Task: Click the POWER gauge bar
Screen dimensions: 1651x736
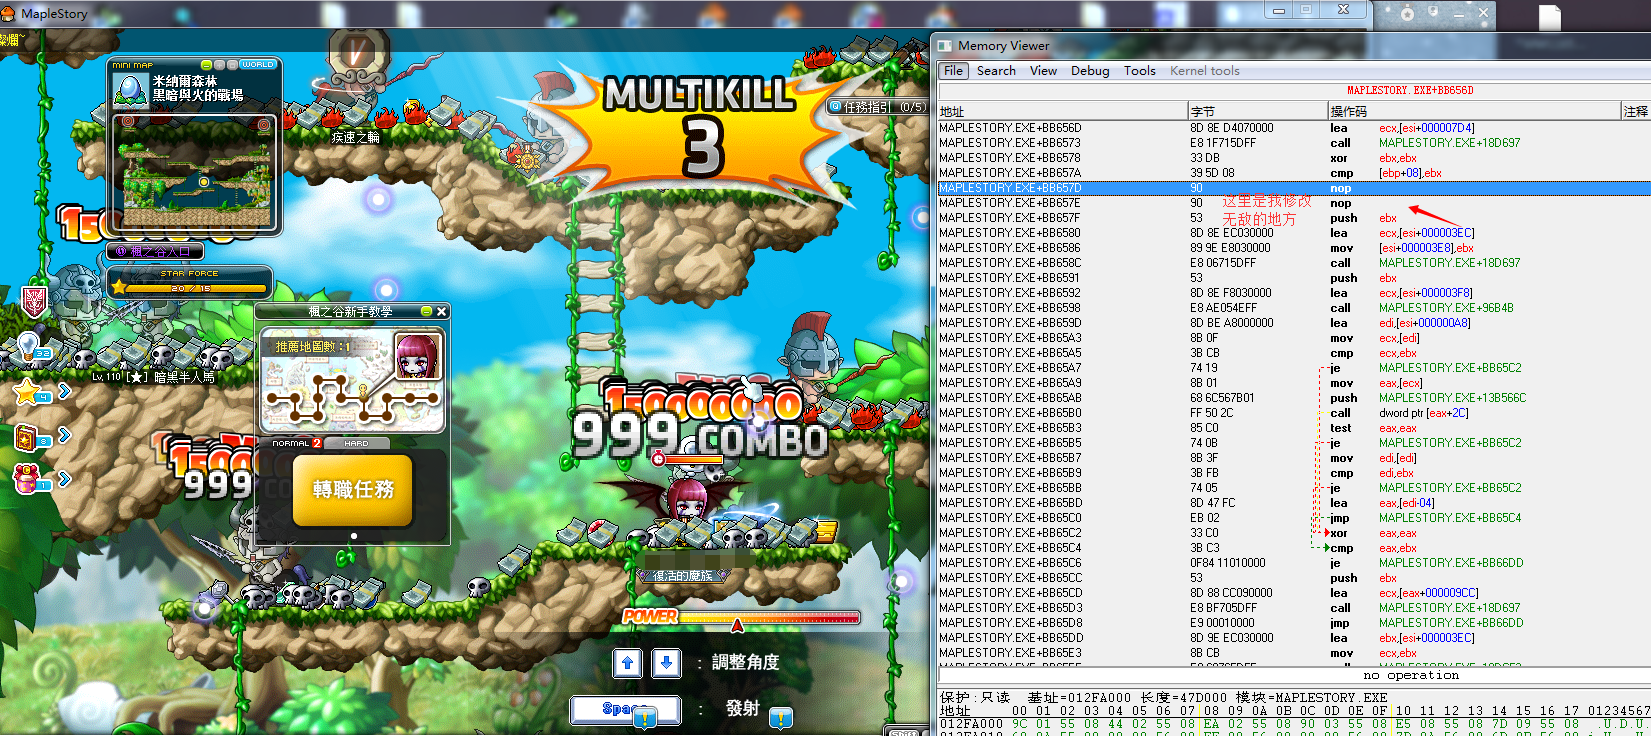Action: click(768, 617)
